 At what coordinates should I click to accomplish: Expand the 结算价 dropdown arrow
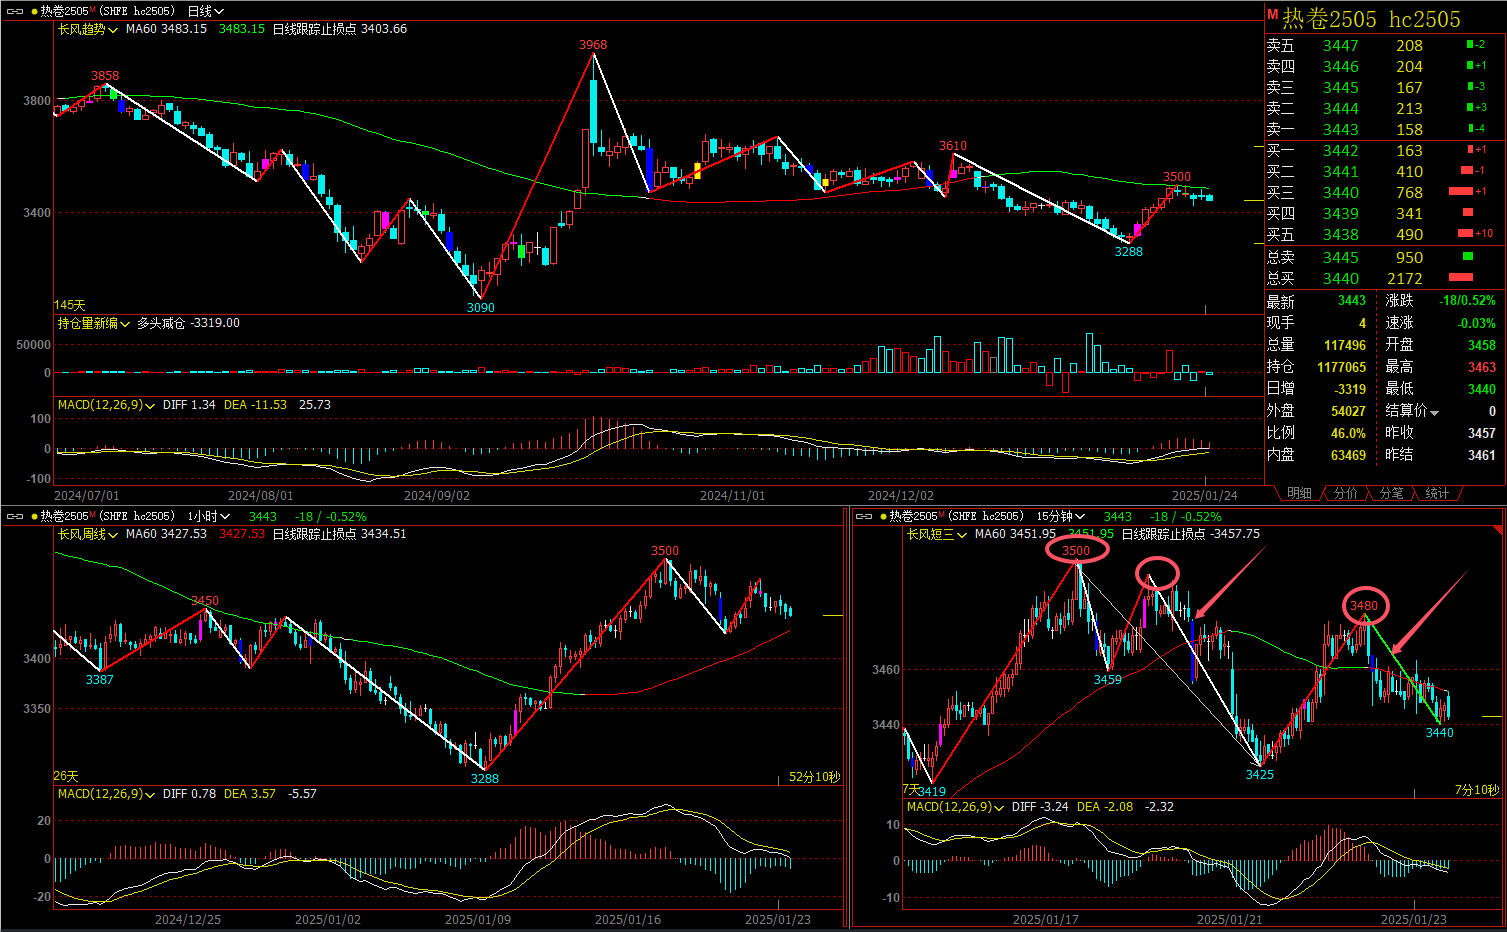click(1435, 413)
